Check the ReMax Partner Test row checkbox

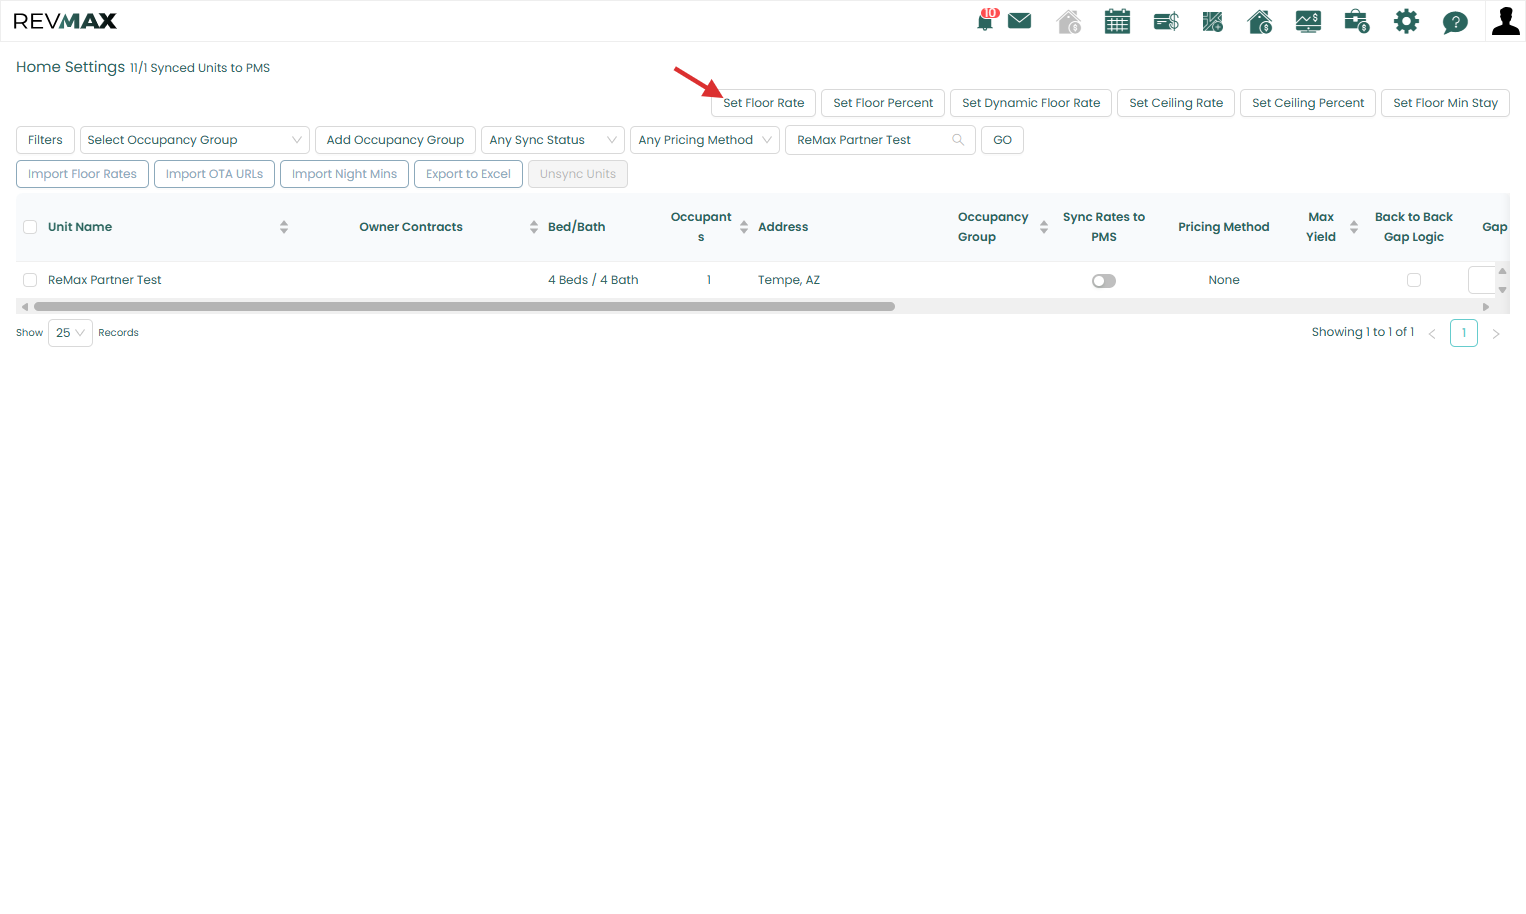30,280
